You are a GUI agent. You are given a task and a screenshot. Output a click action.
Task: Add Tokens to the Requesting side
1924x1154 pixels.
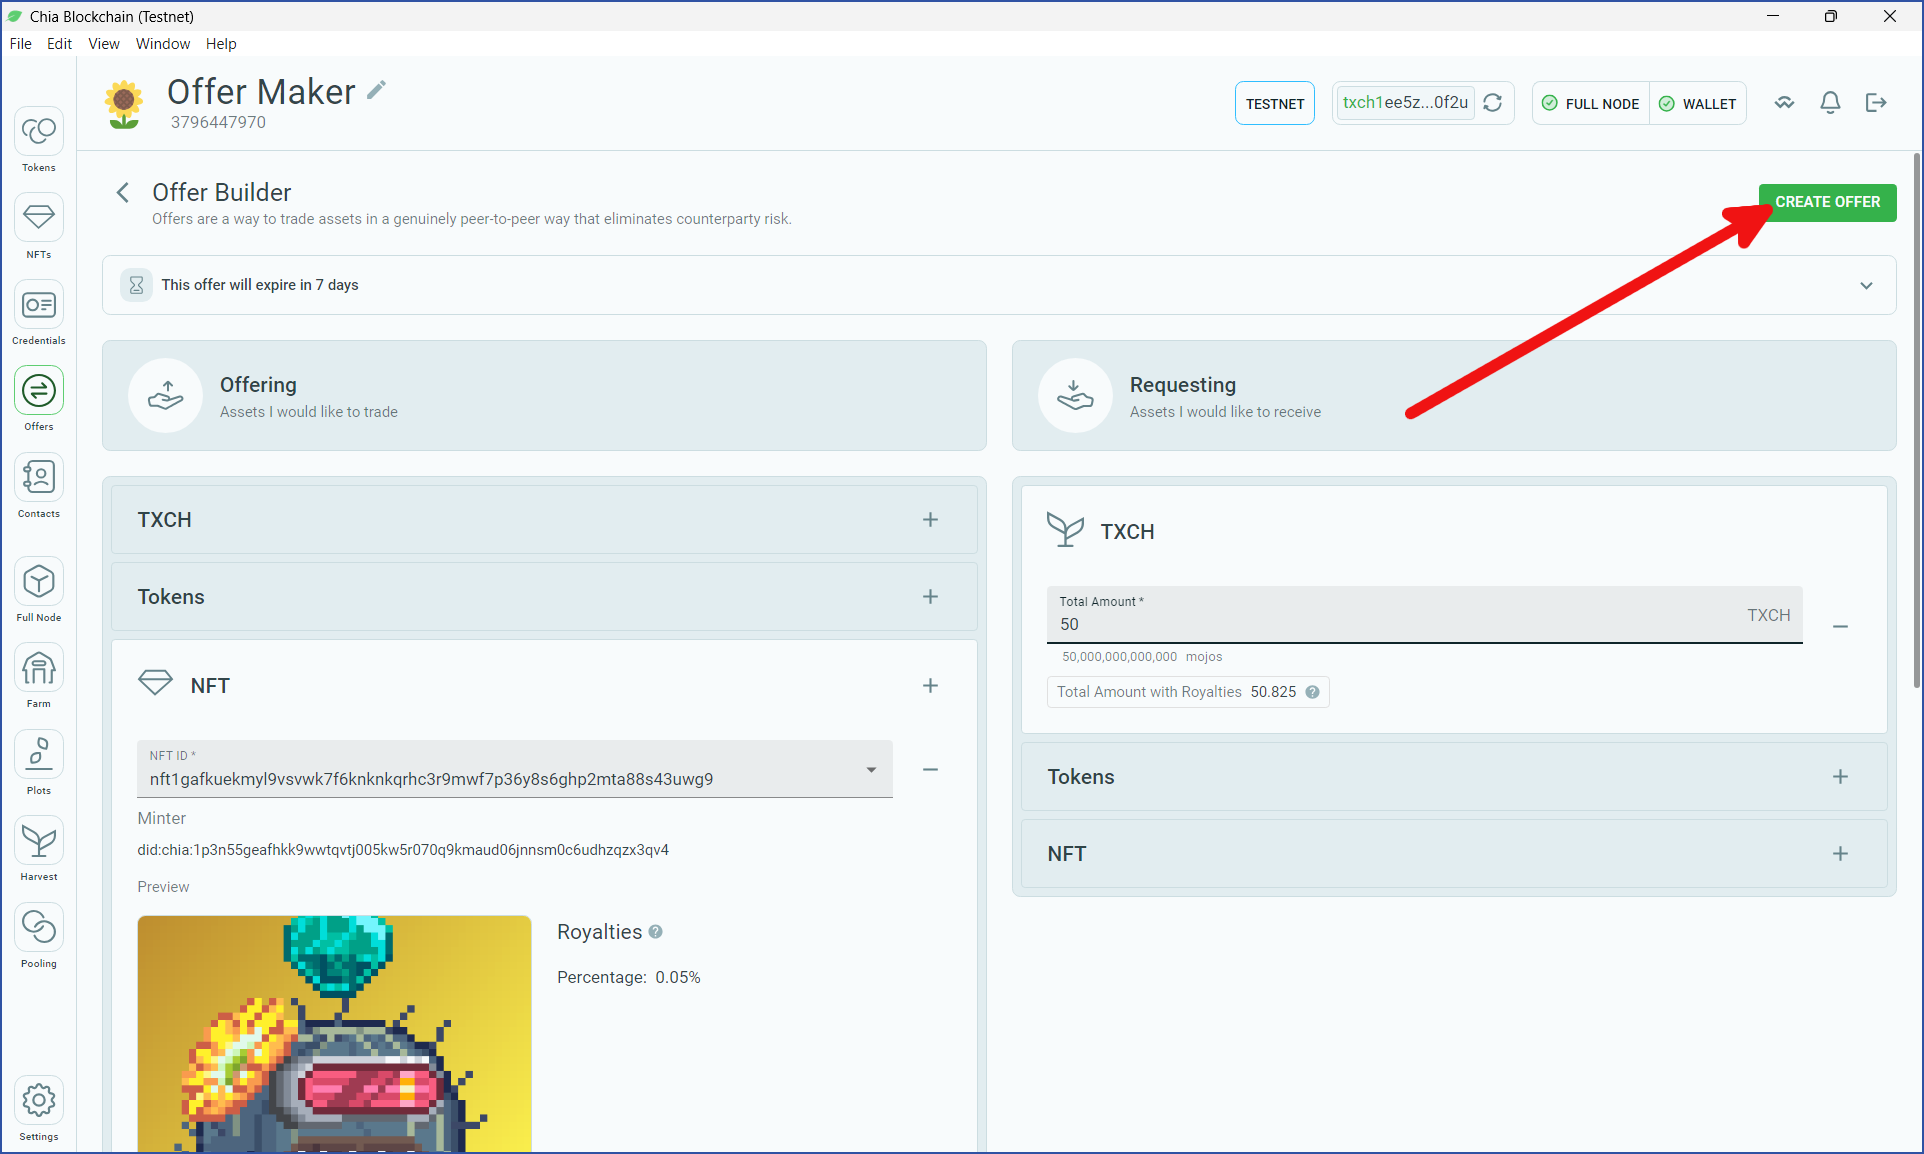click(x=1840, y=777)
